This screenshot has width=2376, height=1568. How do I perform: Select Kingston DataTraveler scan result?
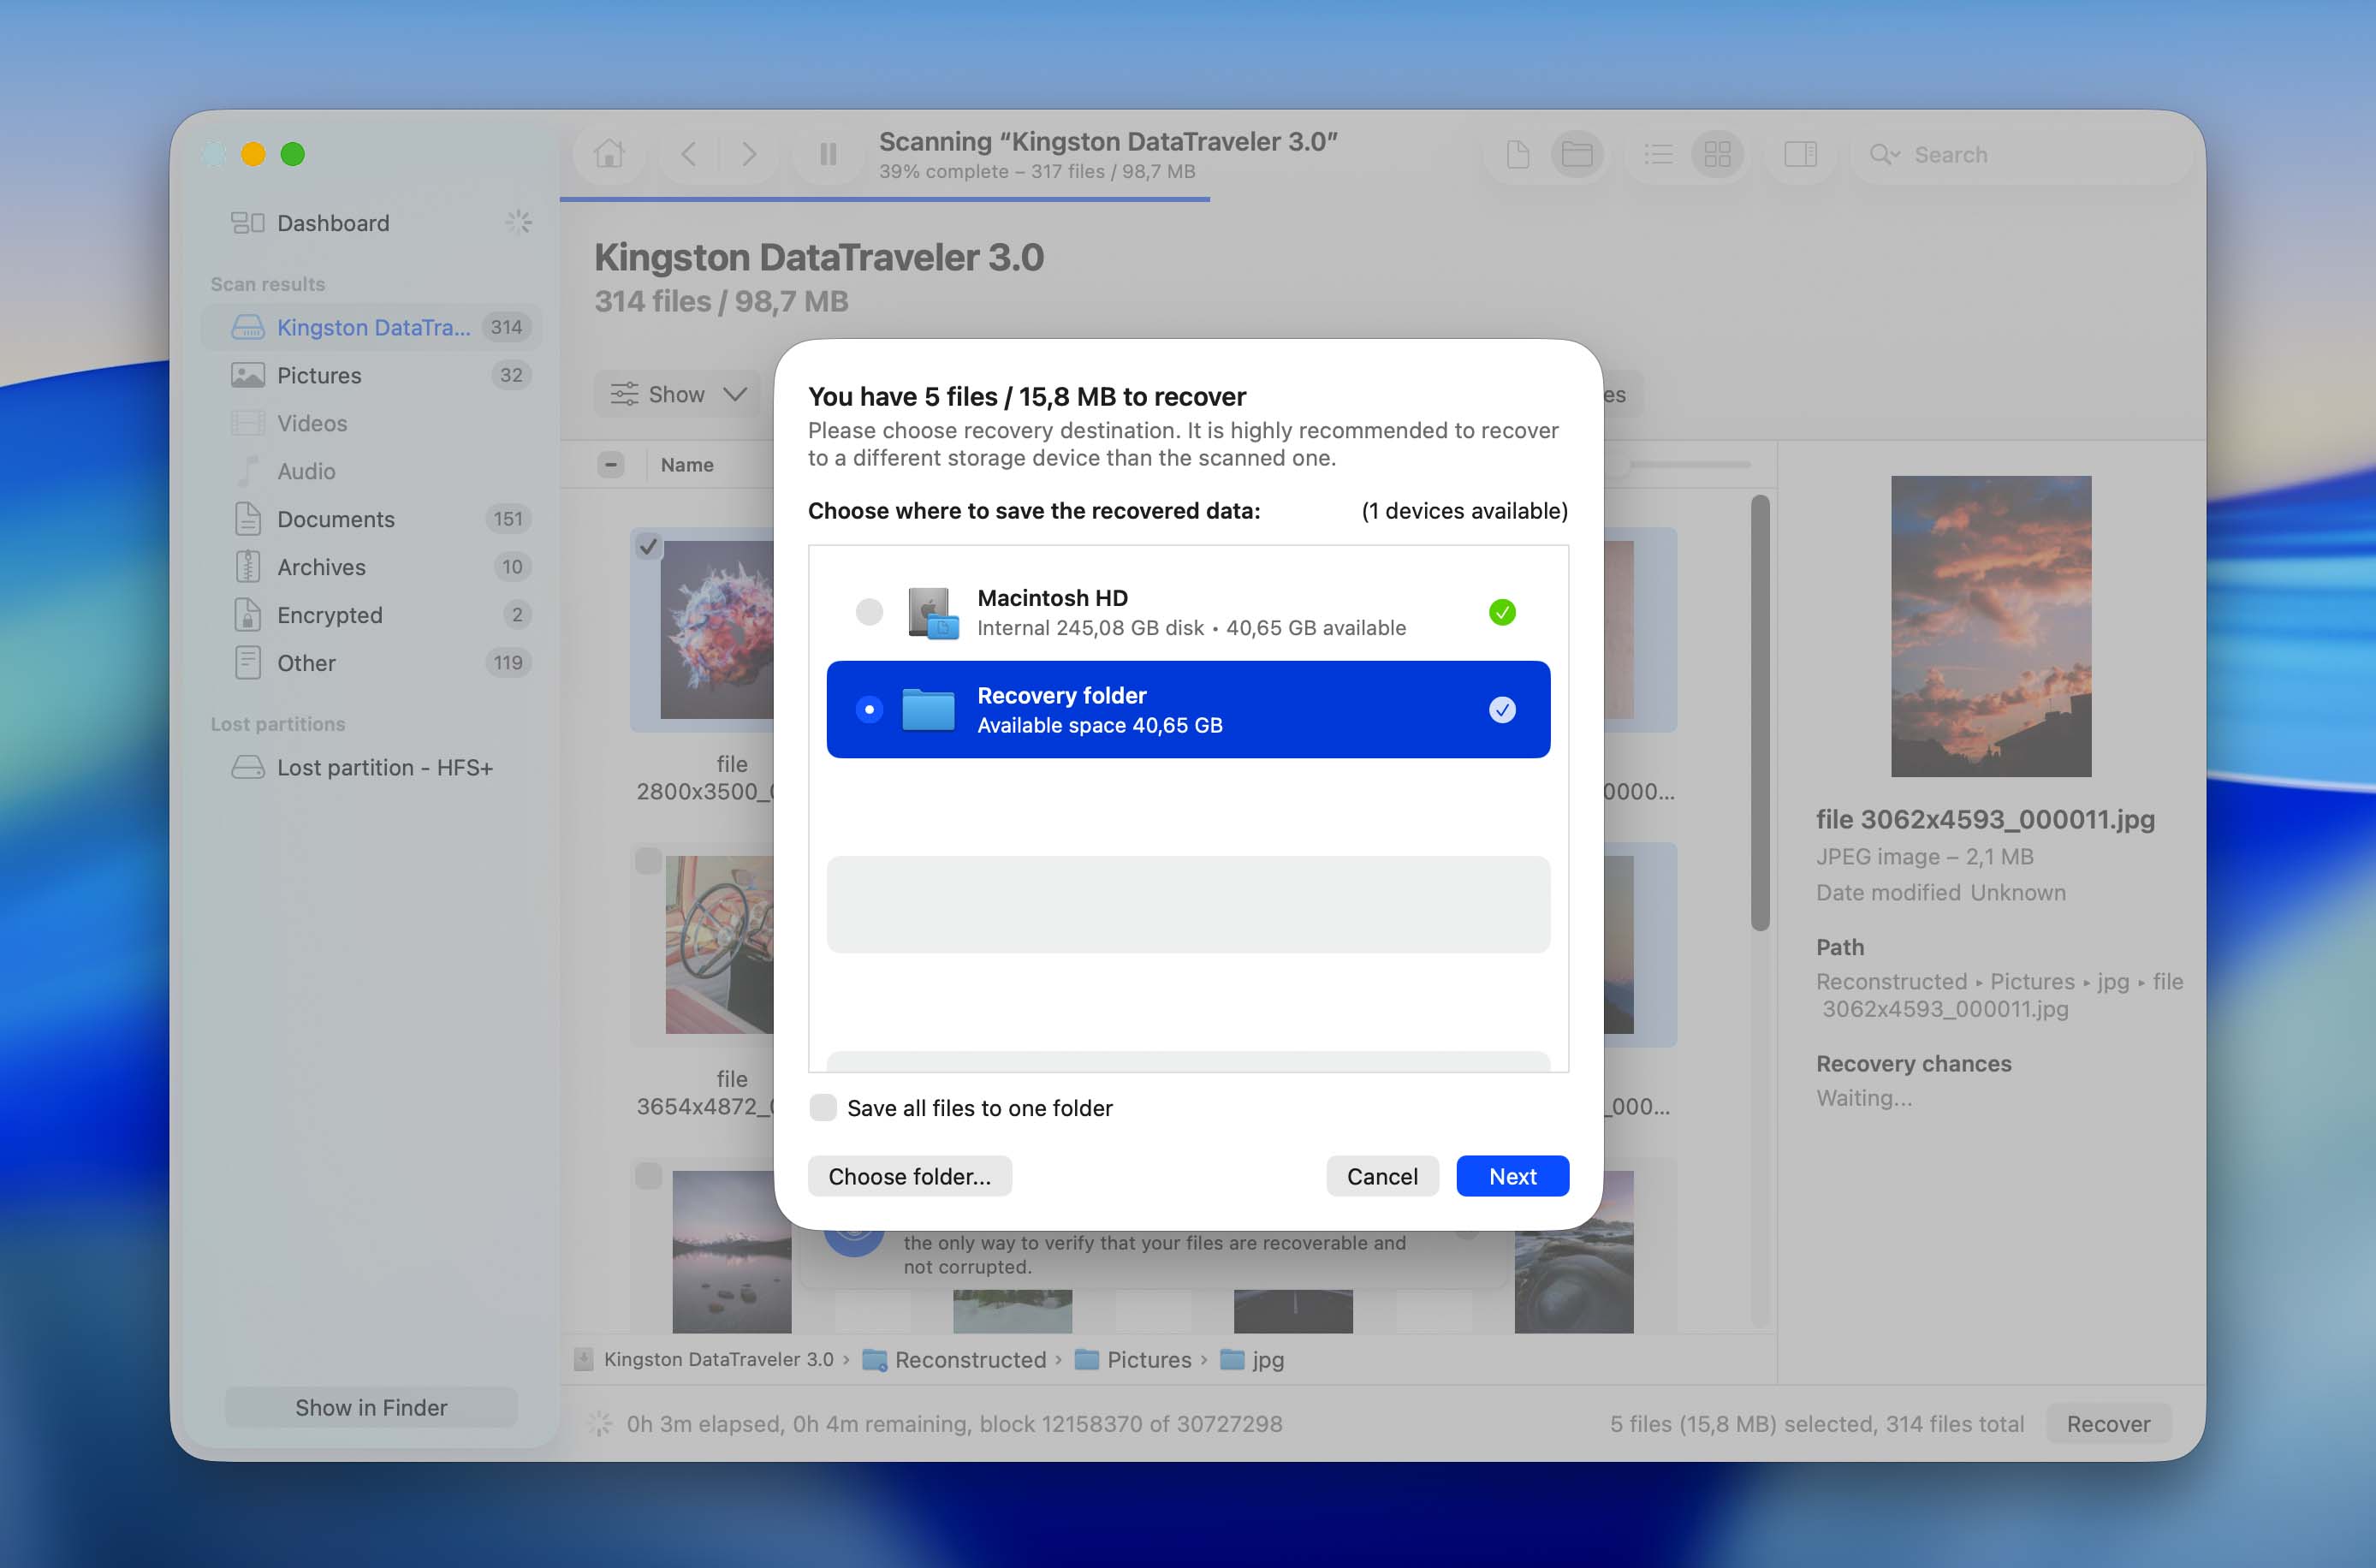coord(372,327)
